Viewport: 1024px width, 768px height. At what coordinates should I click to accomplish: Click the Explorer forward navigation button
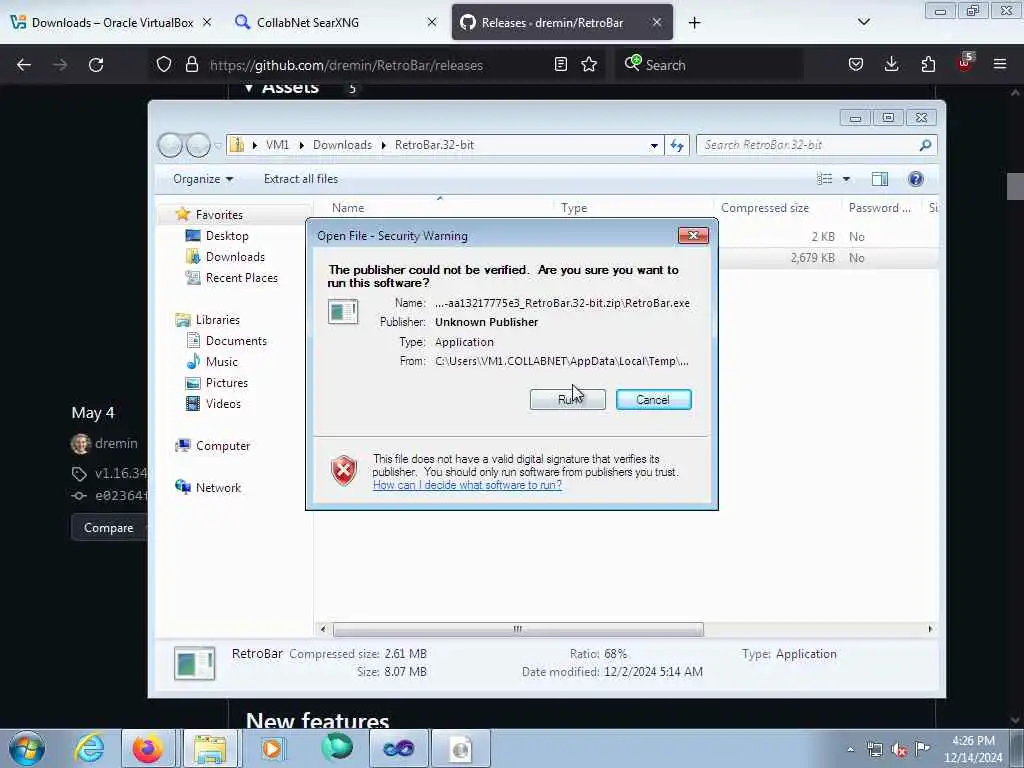click(x=198, y=145)
